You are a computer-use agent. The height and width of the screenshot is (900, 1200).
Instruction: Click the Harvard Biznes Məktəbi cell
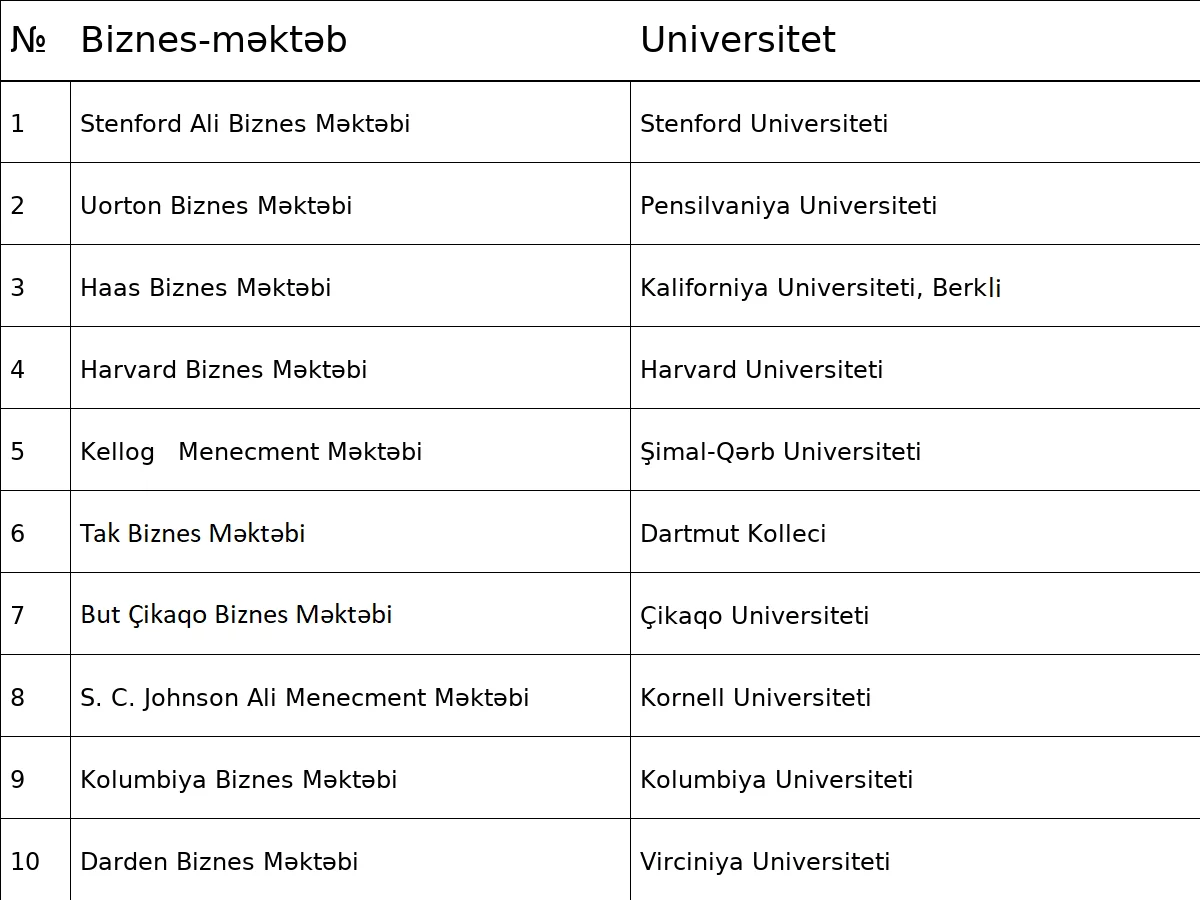(223, 370)
